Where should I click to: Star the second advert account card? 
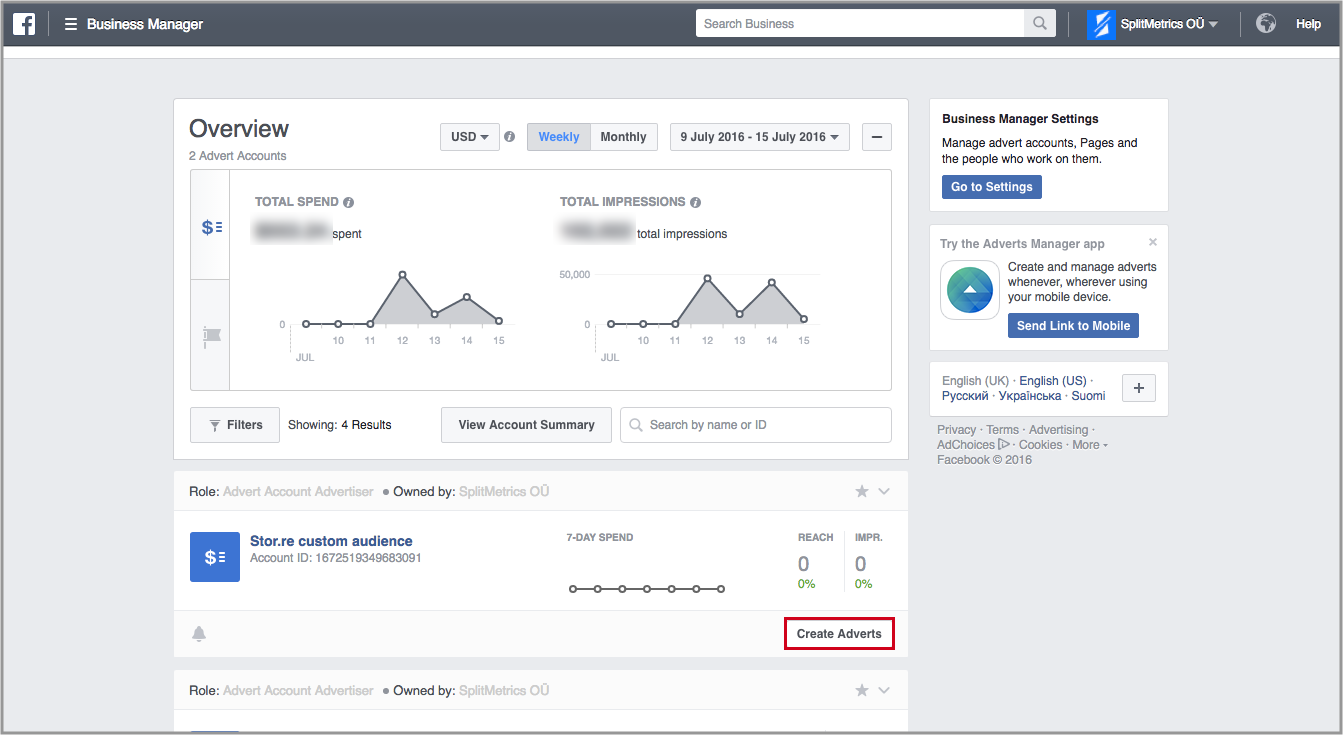tap(862, 690)
